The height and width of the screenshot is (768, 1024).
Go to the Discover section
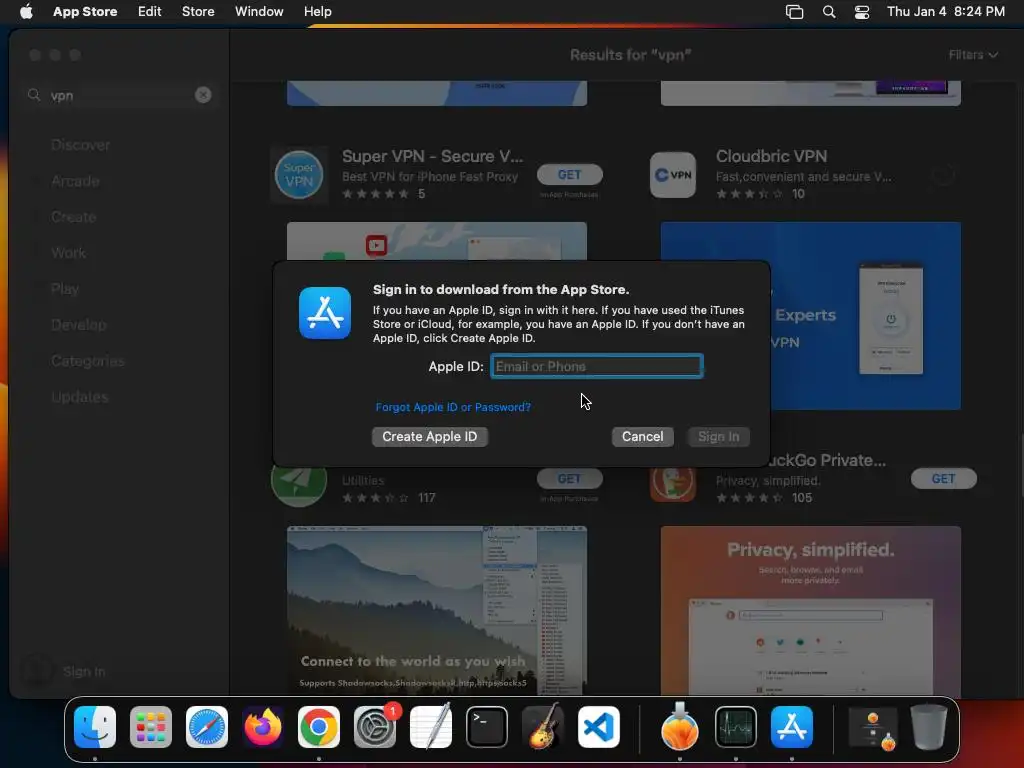click(80, 145)
